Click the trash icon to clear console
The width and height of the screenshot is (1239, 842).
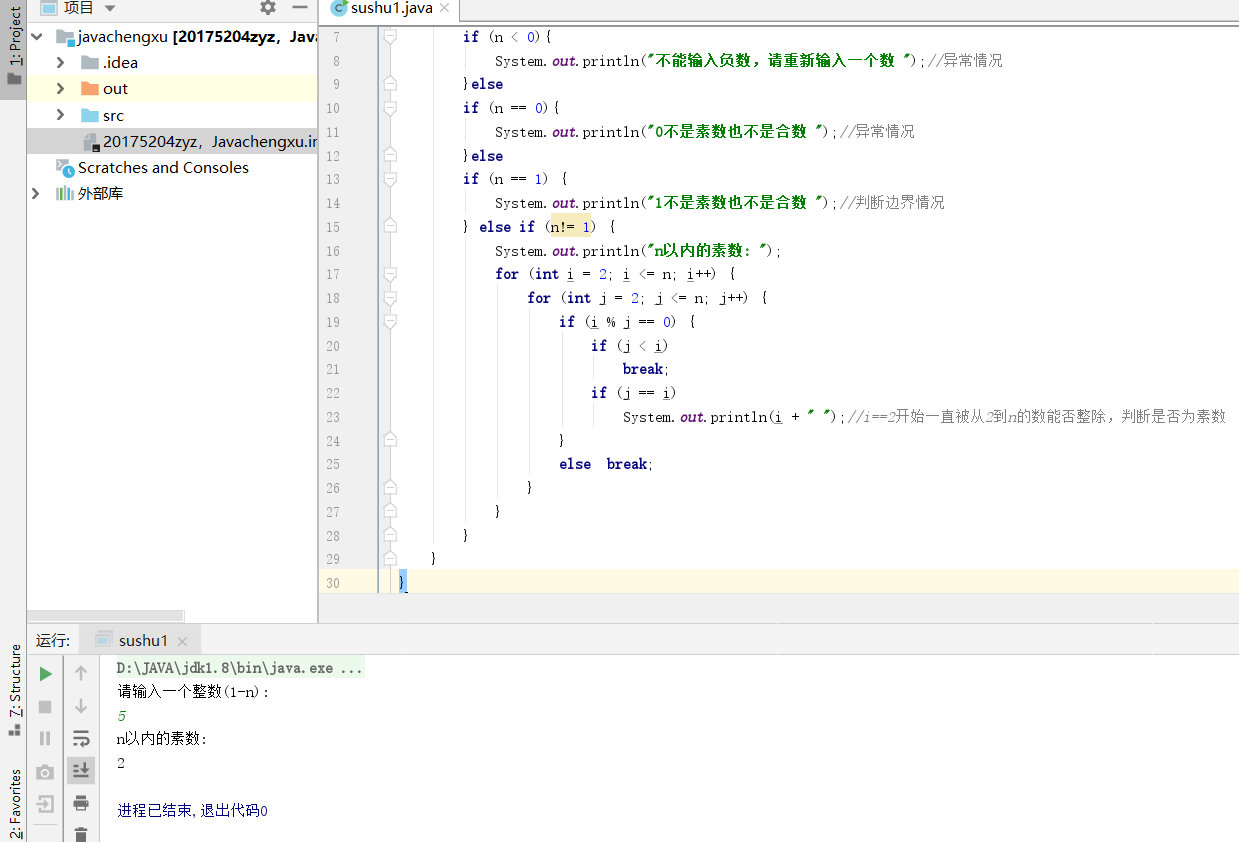pos(81,834)
